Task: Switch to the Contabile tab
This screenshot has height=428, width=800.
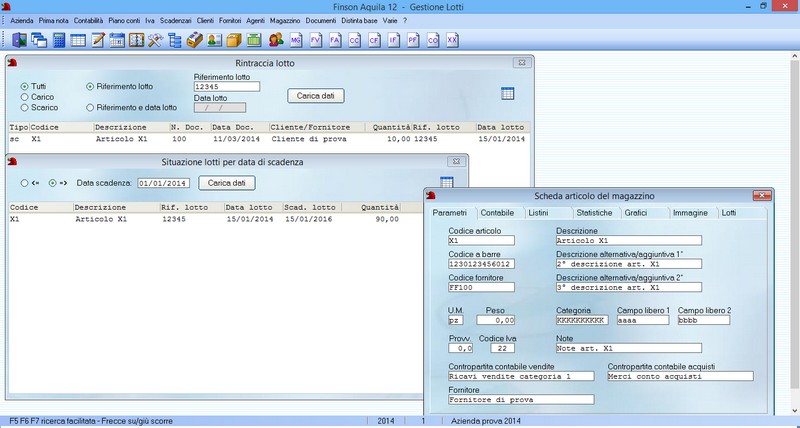Action: [497, 213]
